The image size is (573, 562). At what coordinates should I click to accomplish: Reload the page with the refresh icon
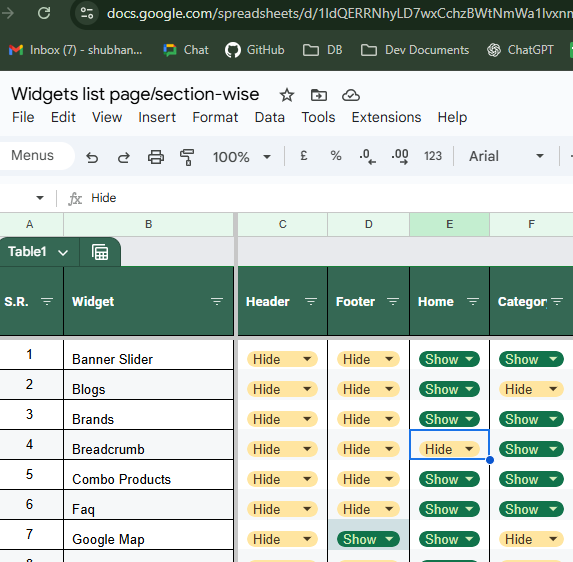(44, 14)
